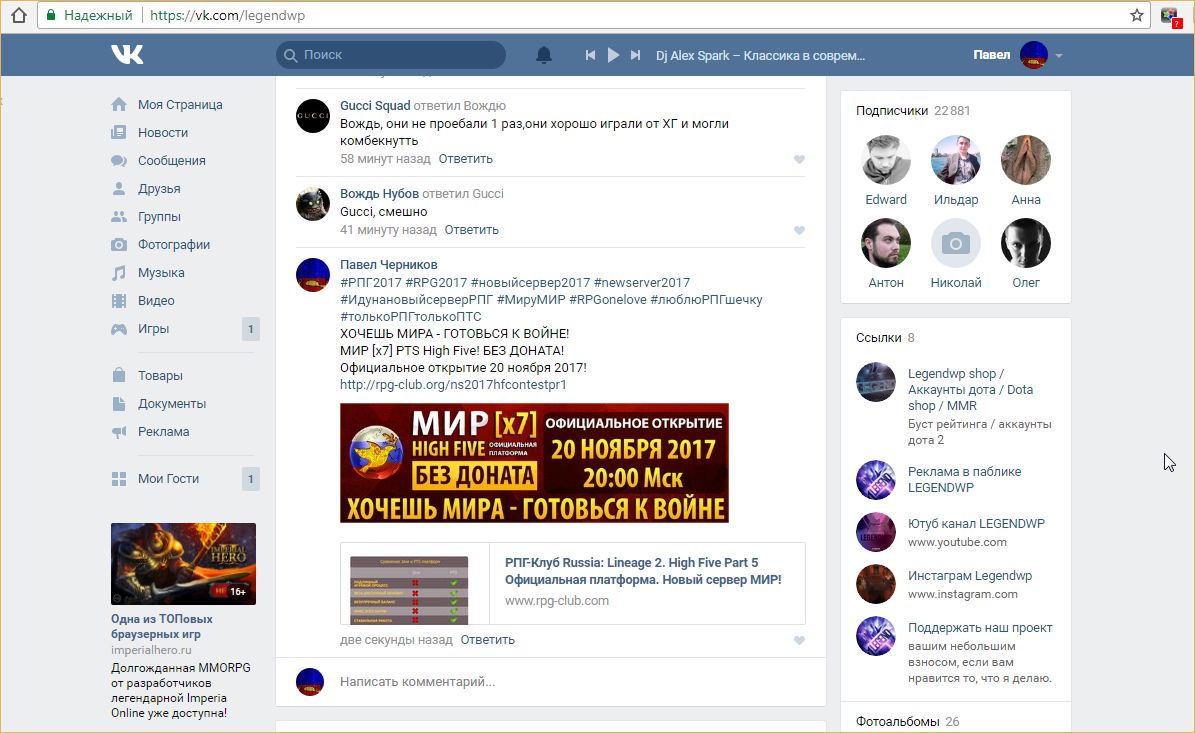The image size is (1195, 733).
Task: Open Группы in the sidebar
Action: tap(159, 216)
